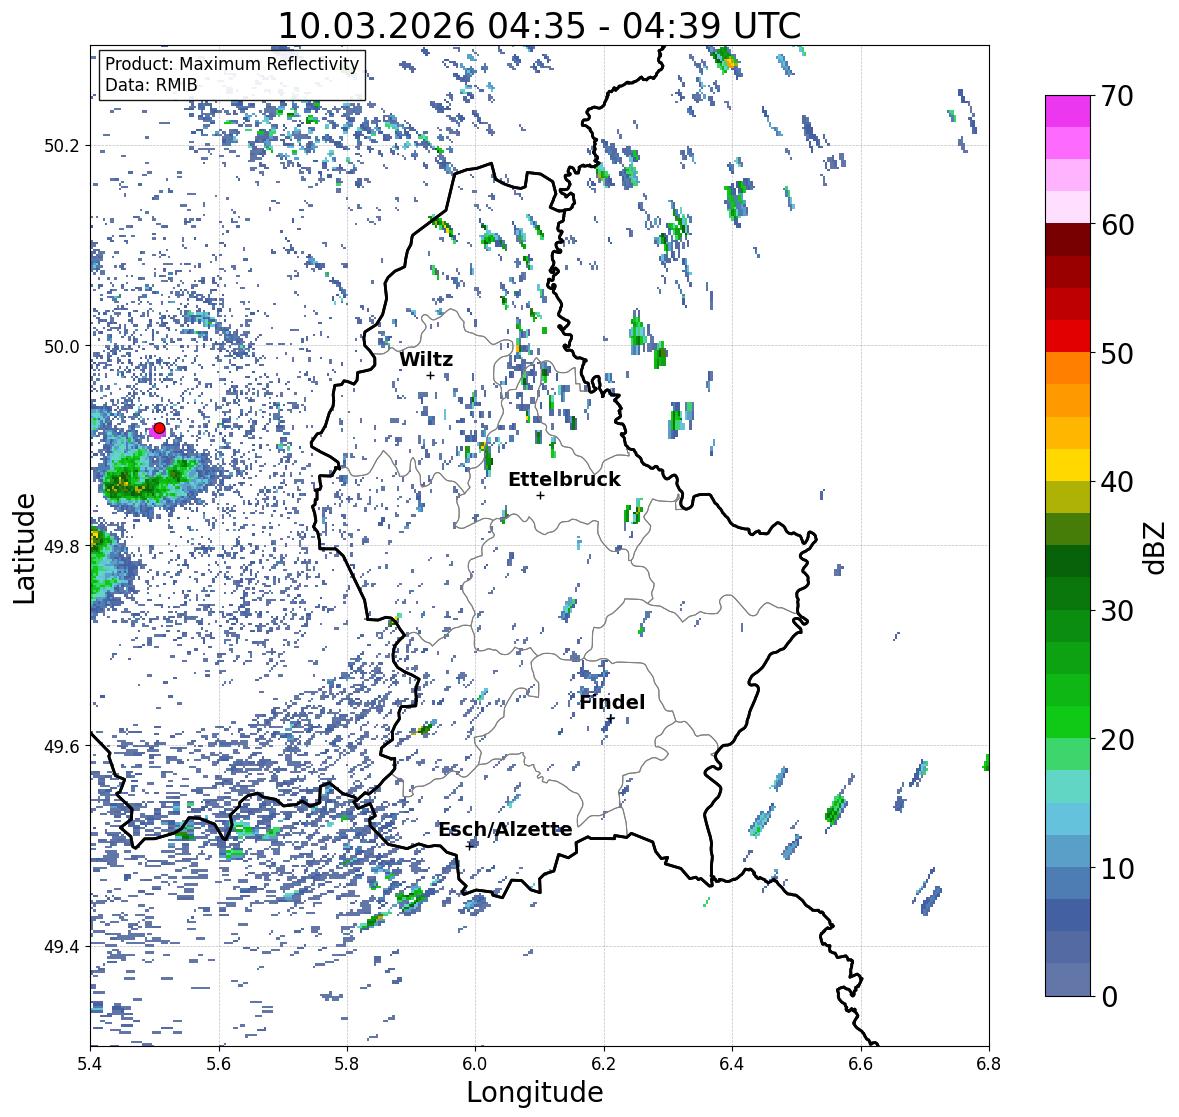Viewport: 1179px width, 1117px height.
Task: Pick the dark maroon swatch below 60 dBZ
Action: (x=1068, y=240)
